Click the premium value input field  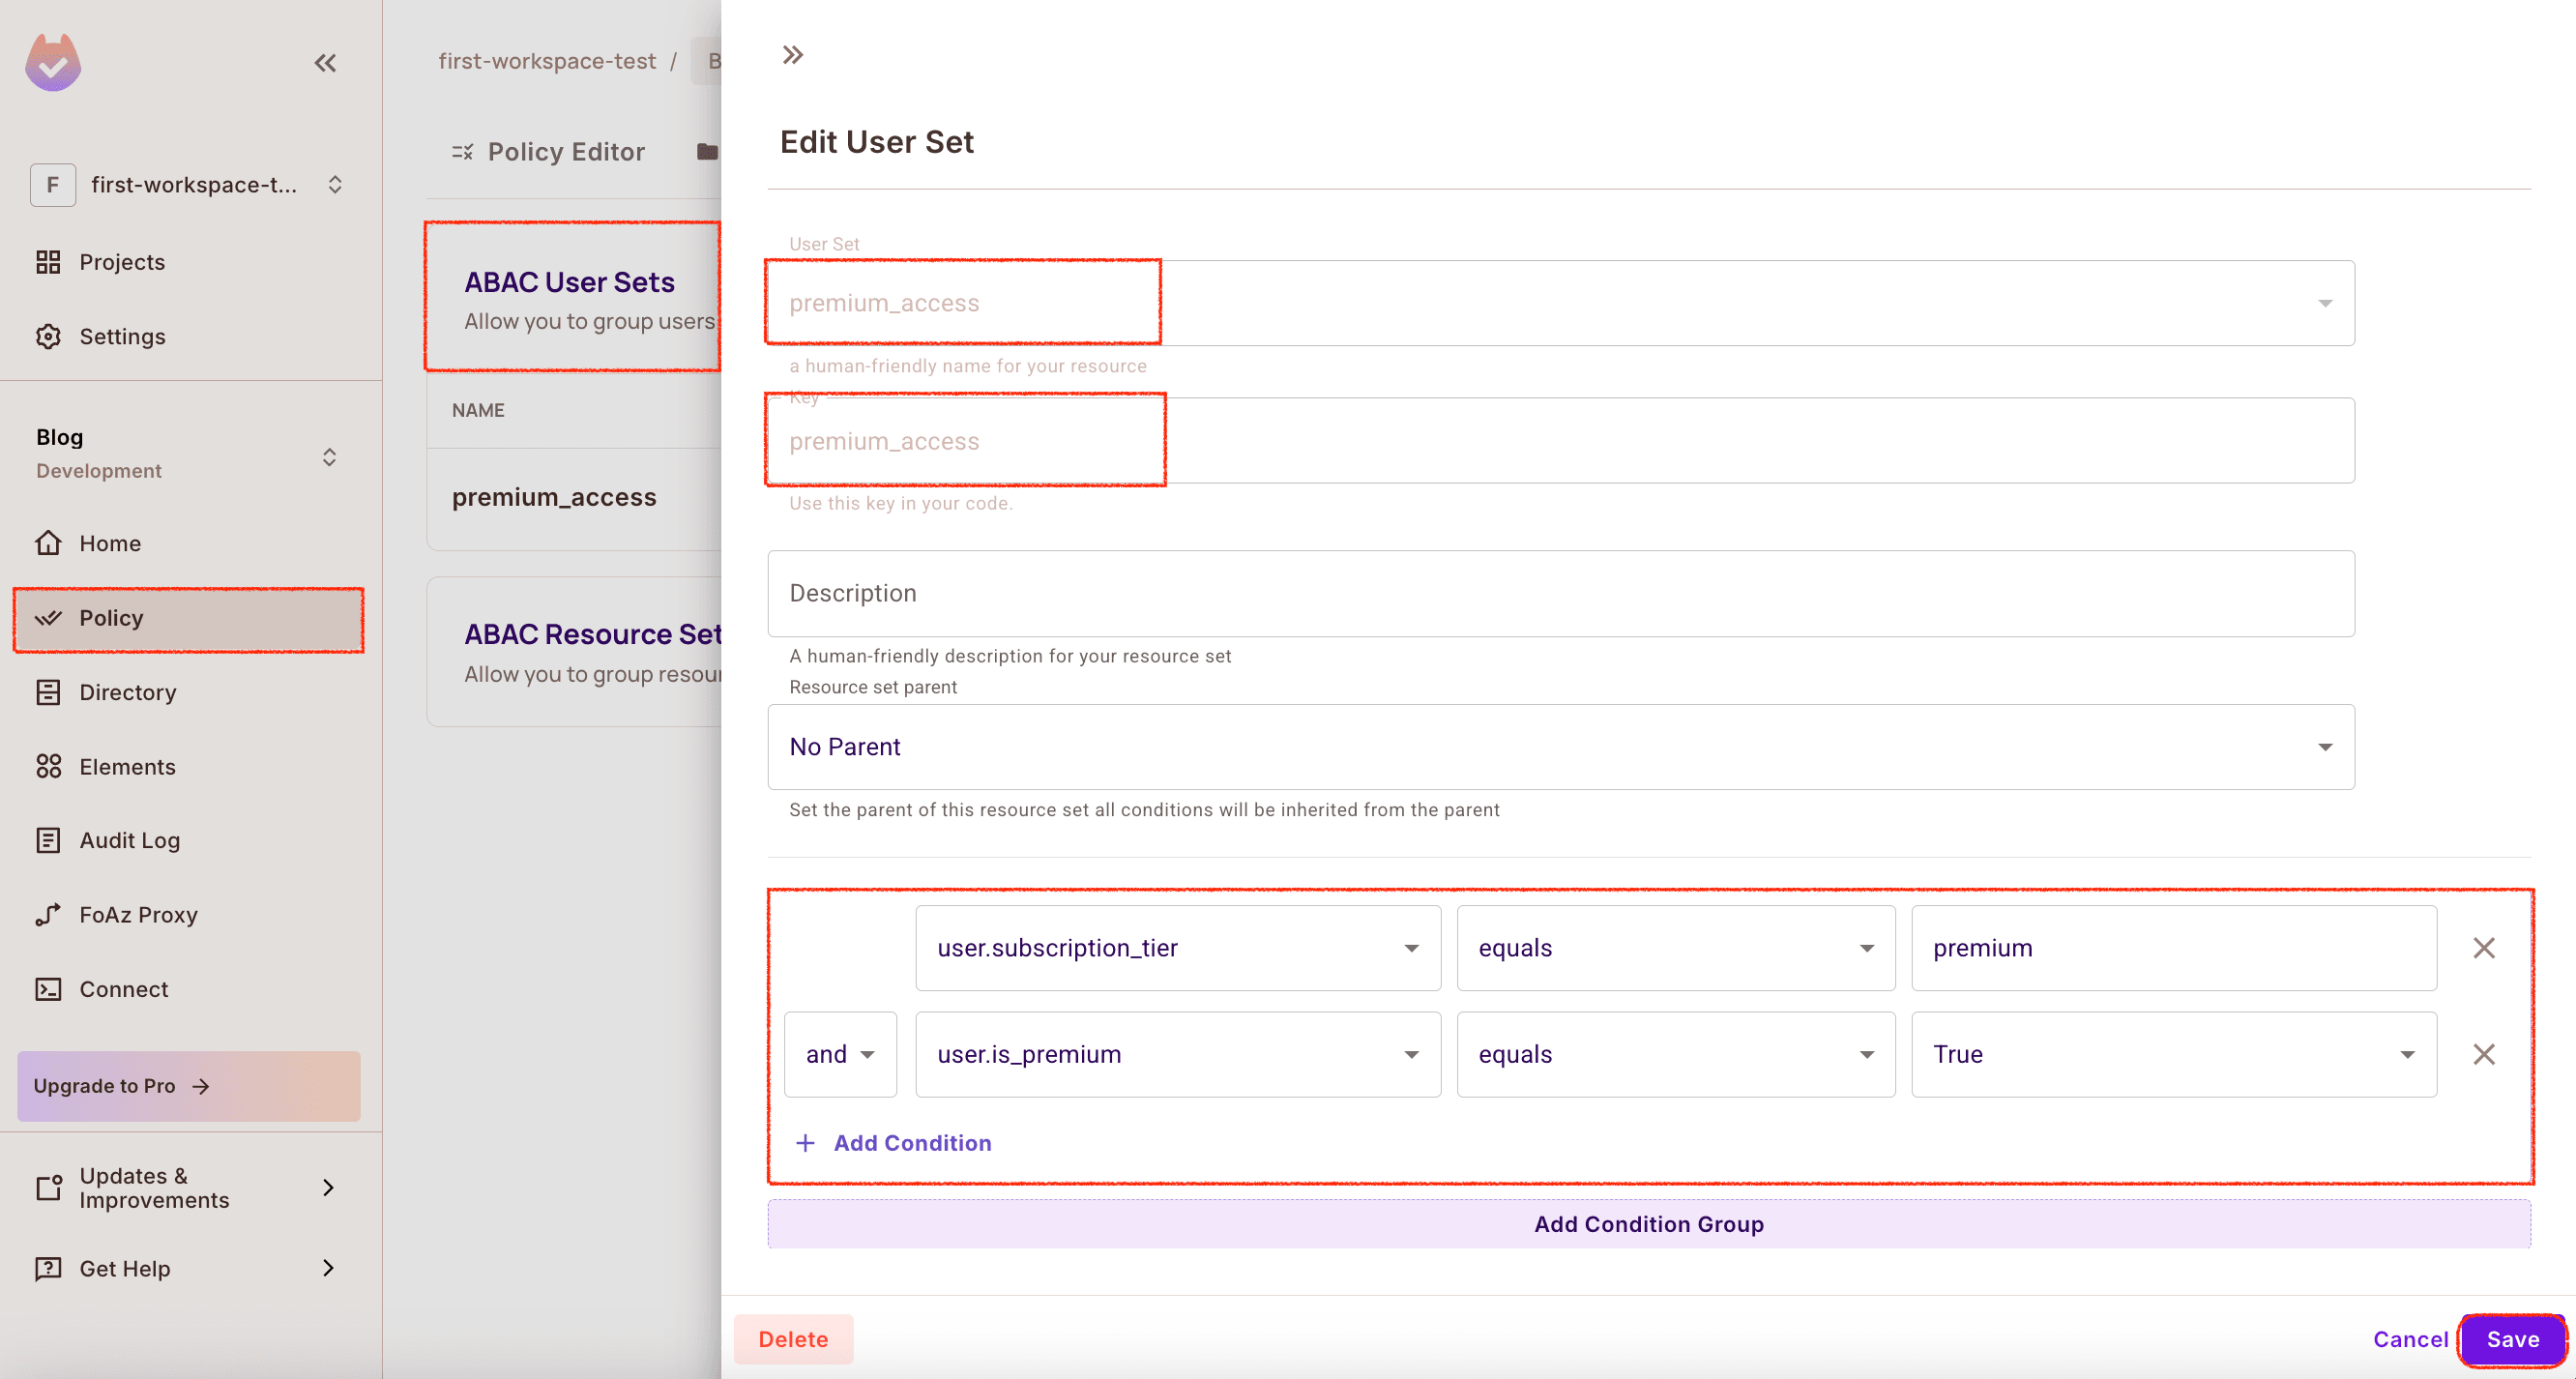point(2173,948)
